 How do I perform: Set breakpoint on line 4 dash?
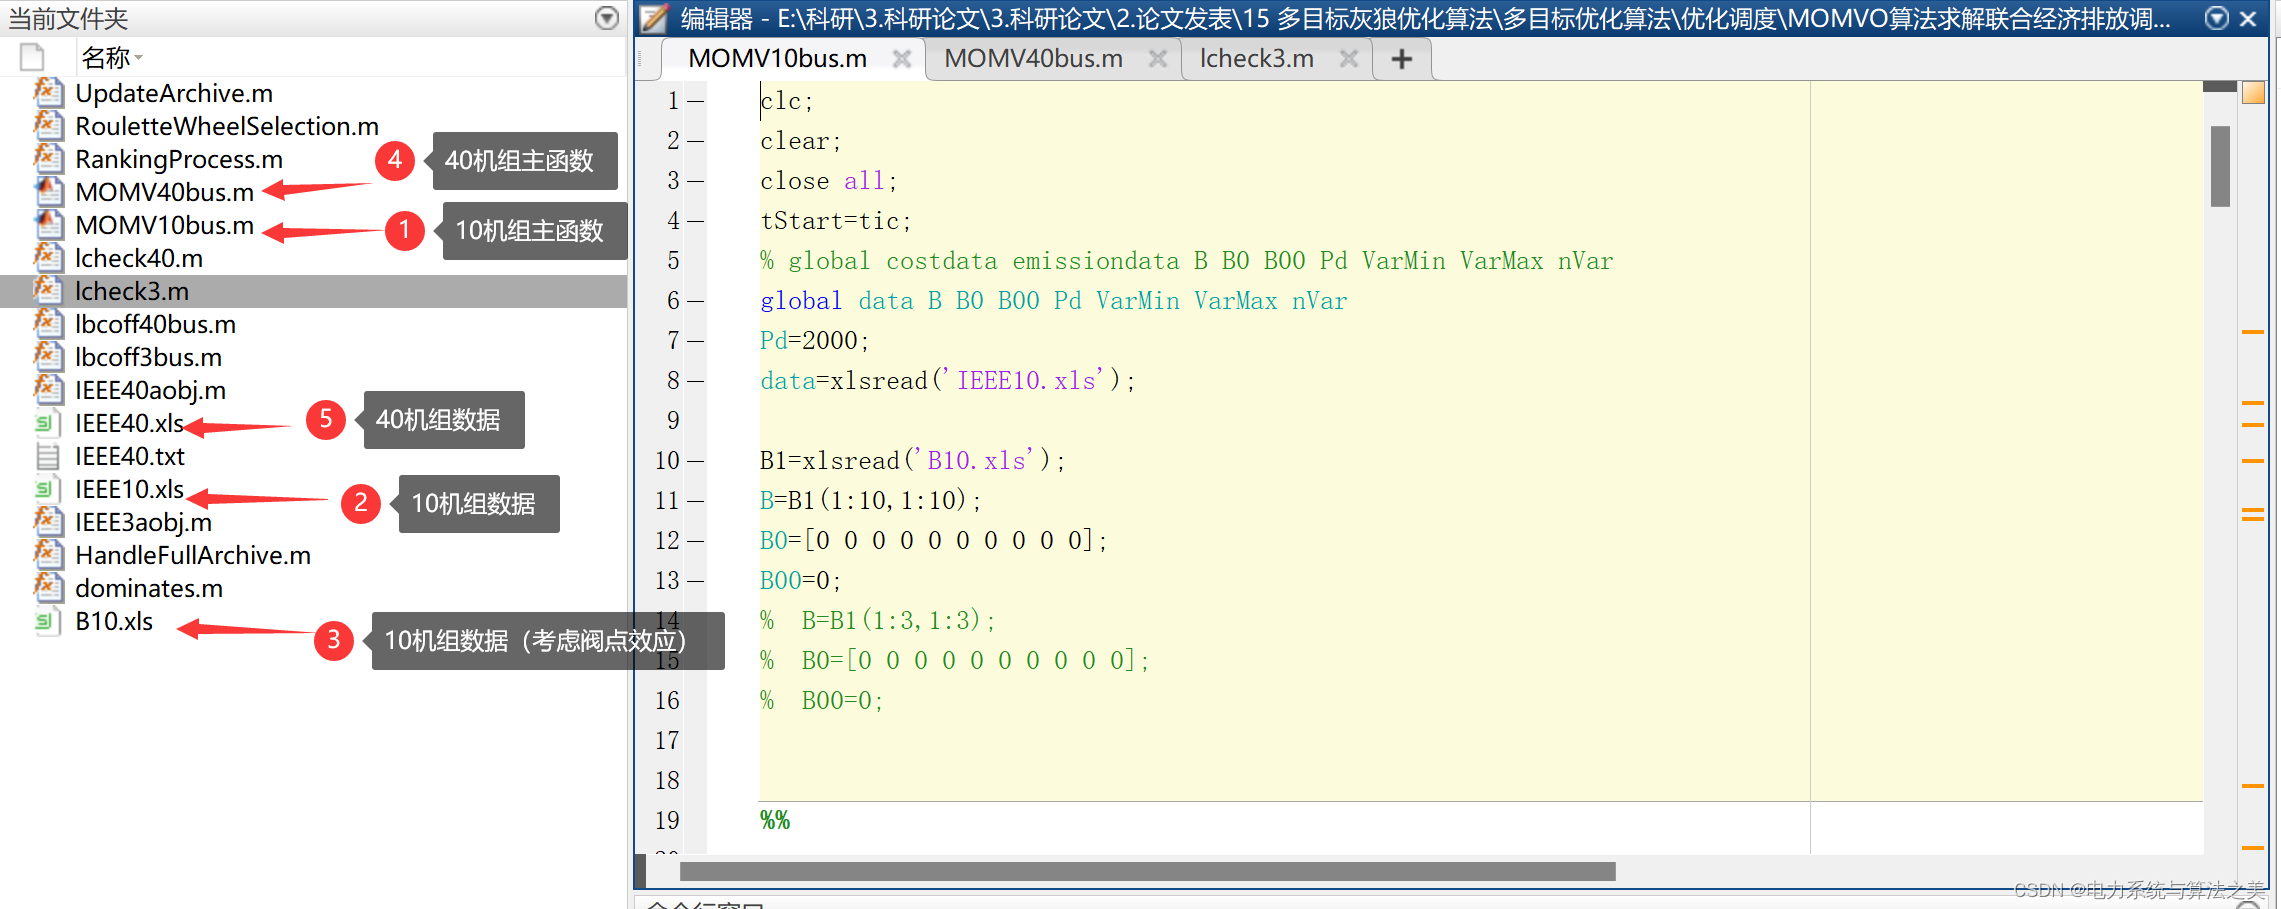[x=696, y=221]
